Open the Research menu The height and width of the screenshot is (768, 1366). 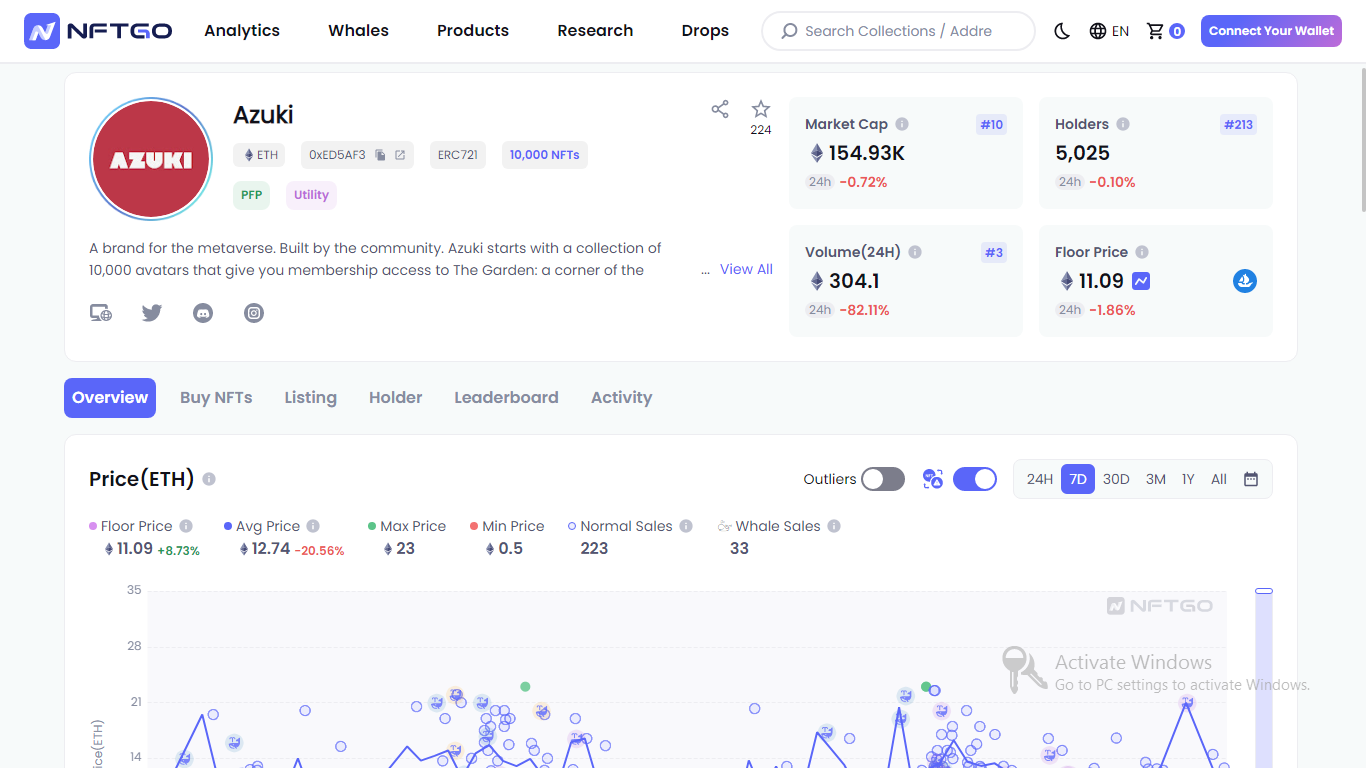pyautogui.click(x=595, y=31)
